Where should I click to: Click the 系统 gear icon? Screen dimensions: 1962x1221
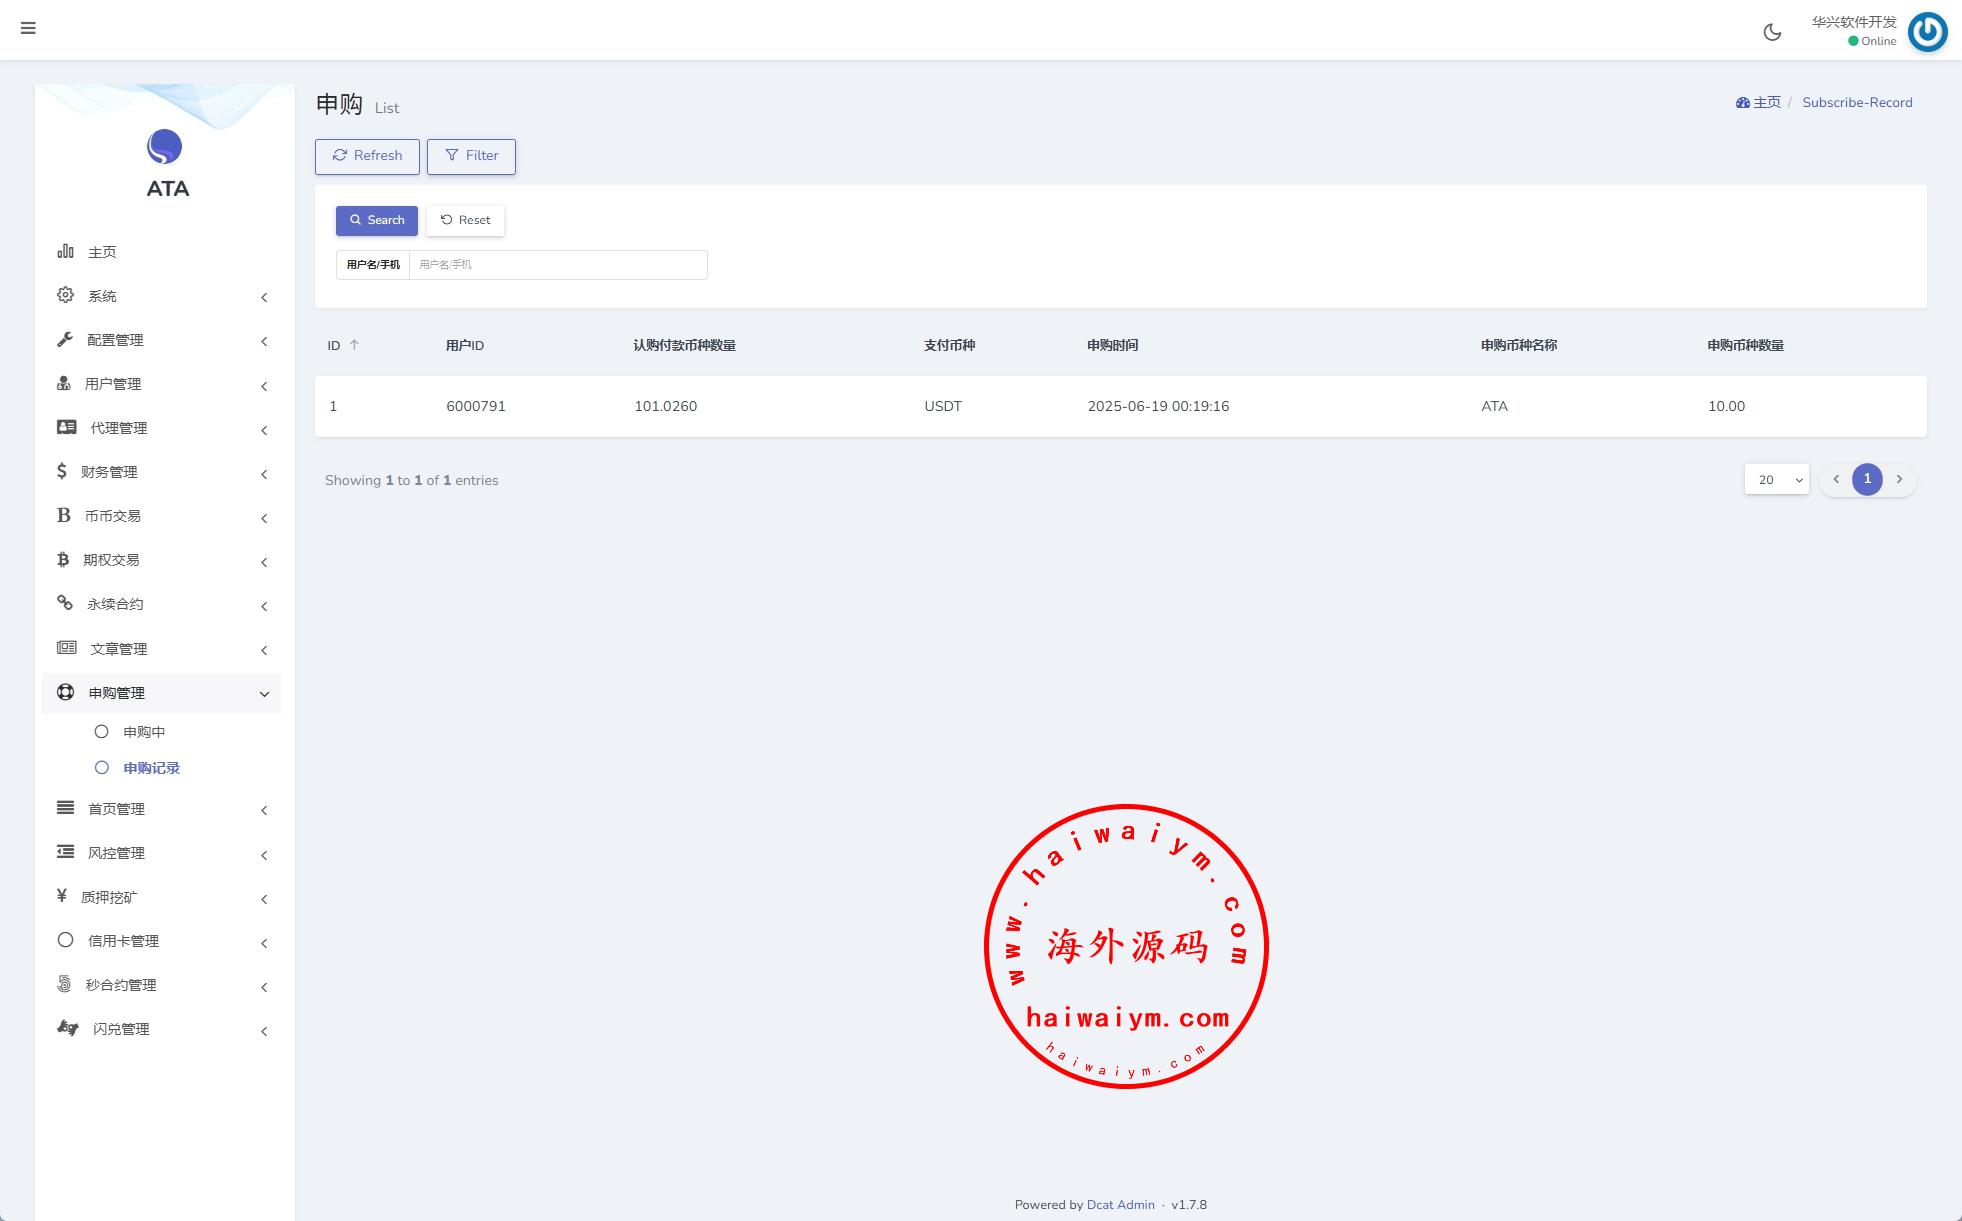(x=65, y=295)
